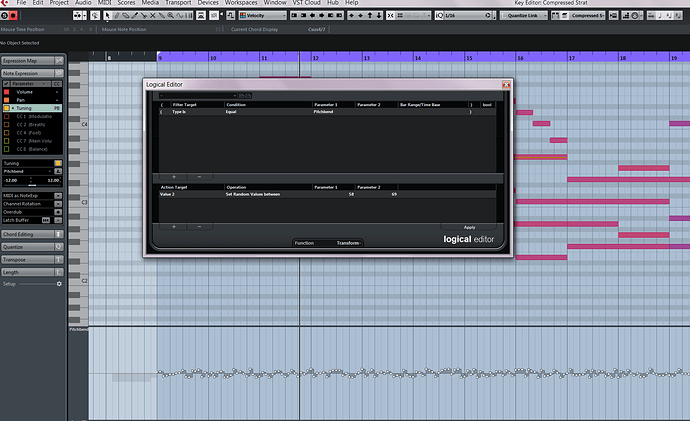Screen dimensions: 690x421
Task: Click the orange Pan color swatch
Action: coord(7,100)
